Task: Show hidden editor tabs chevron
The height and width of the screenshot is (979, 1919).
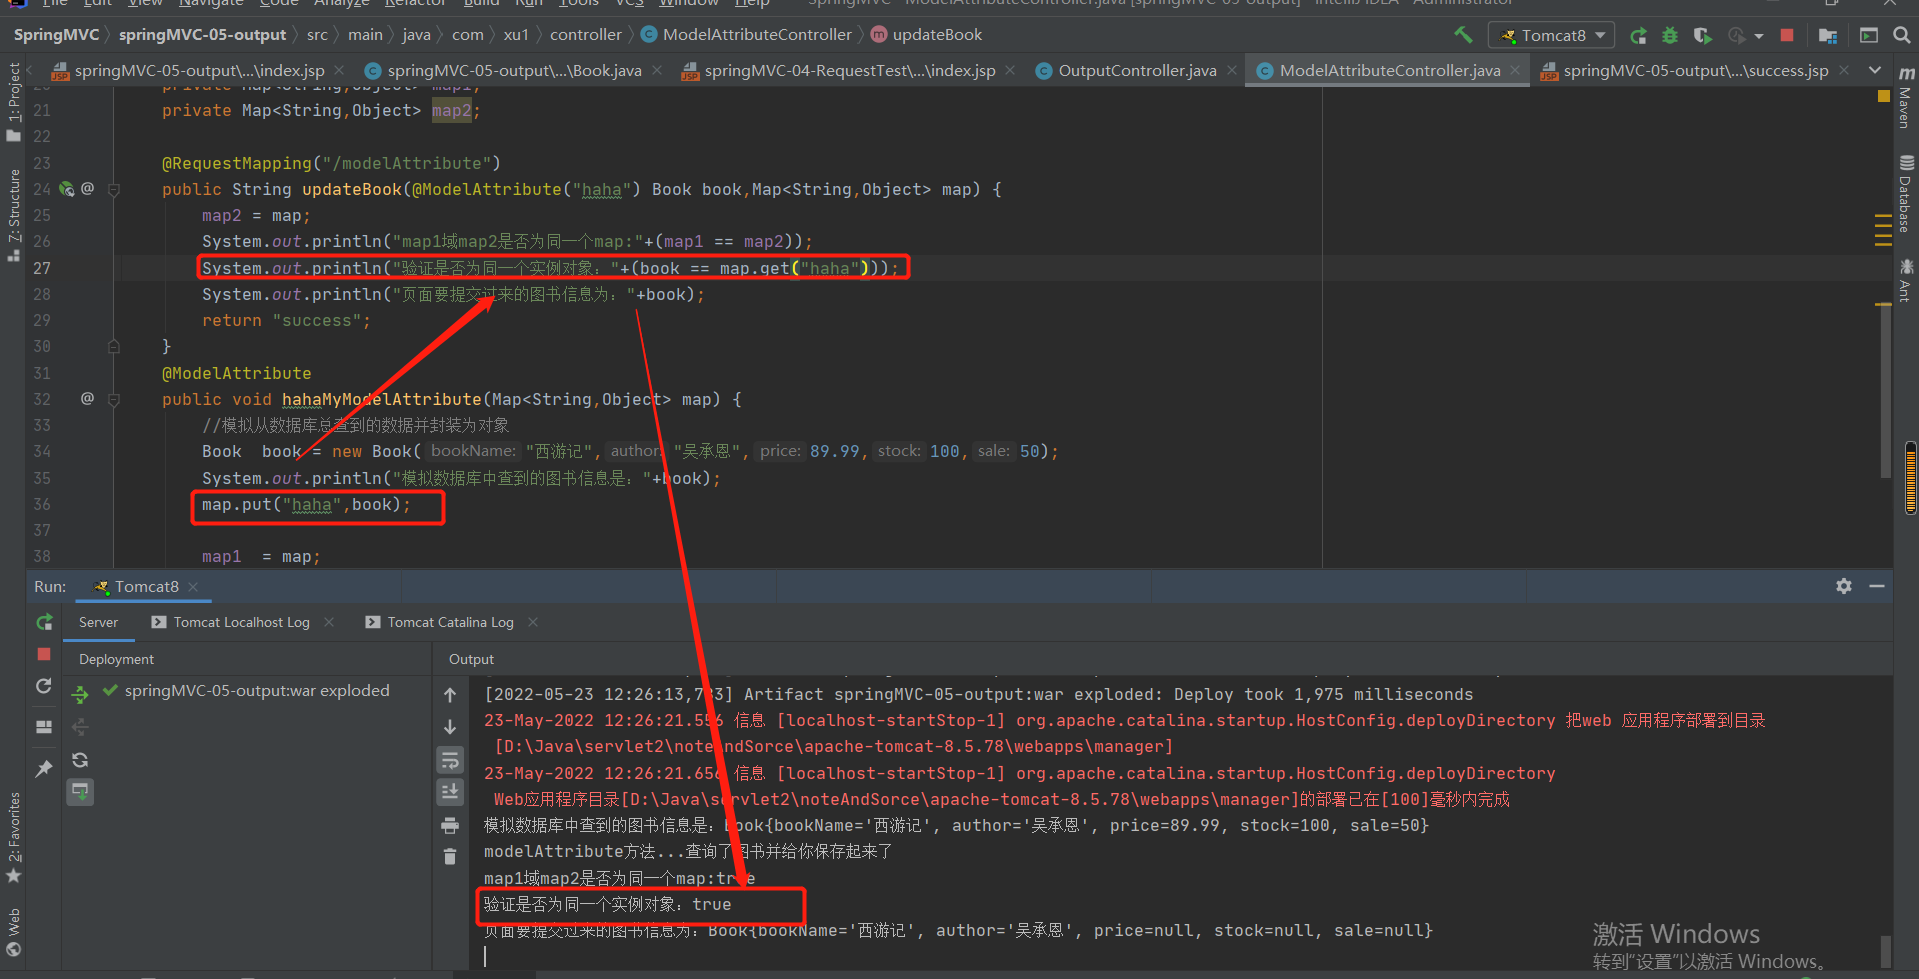Action: point(1875,70)
